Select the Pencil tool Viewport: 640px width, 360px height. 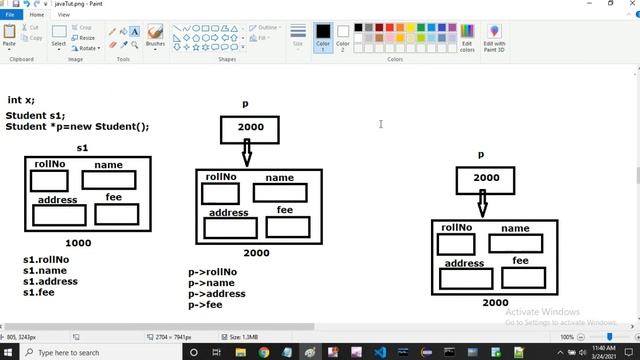coord(113,31)
